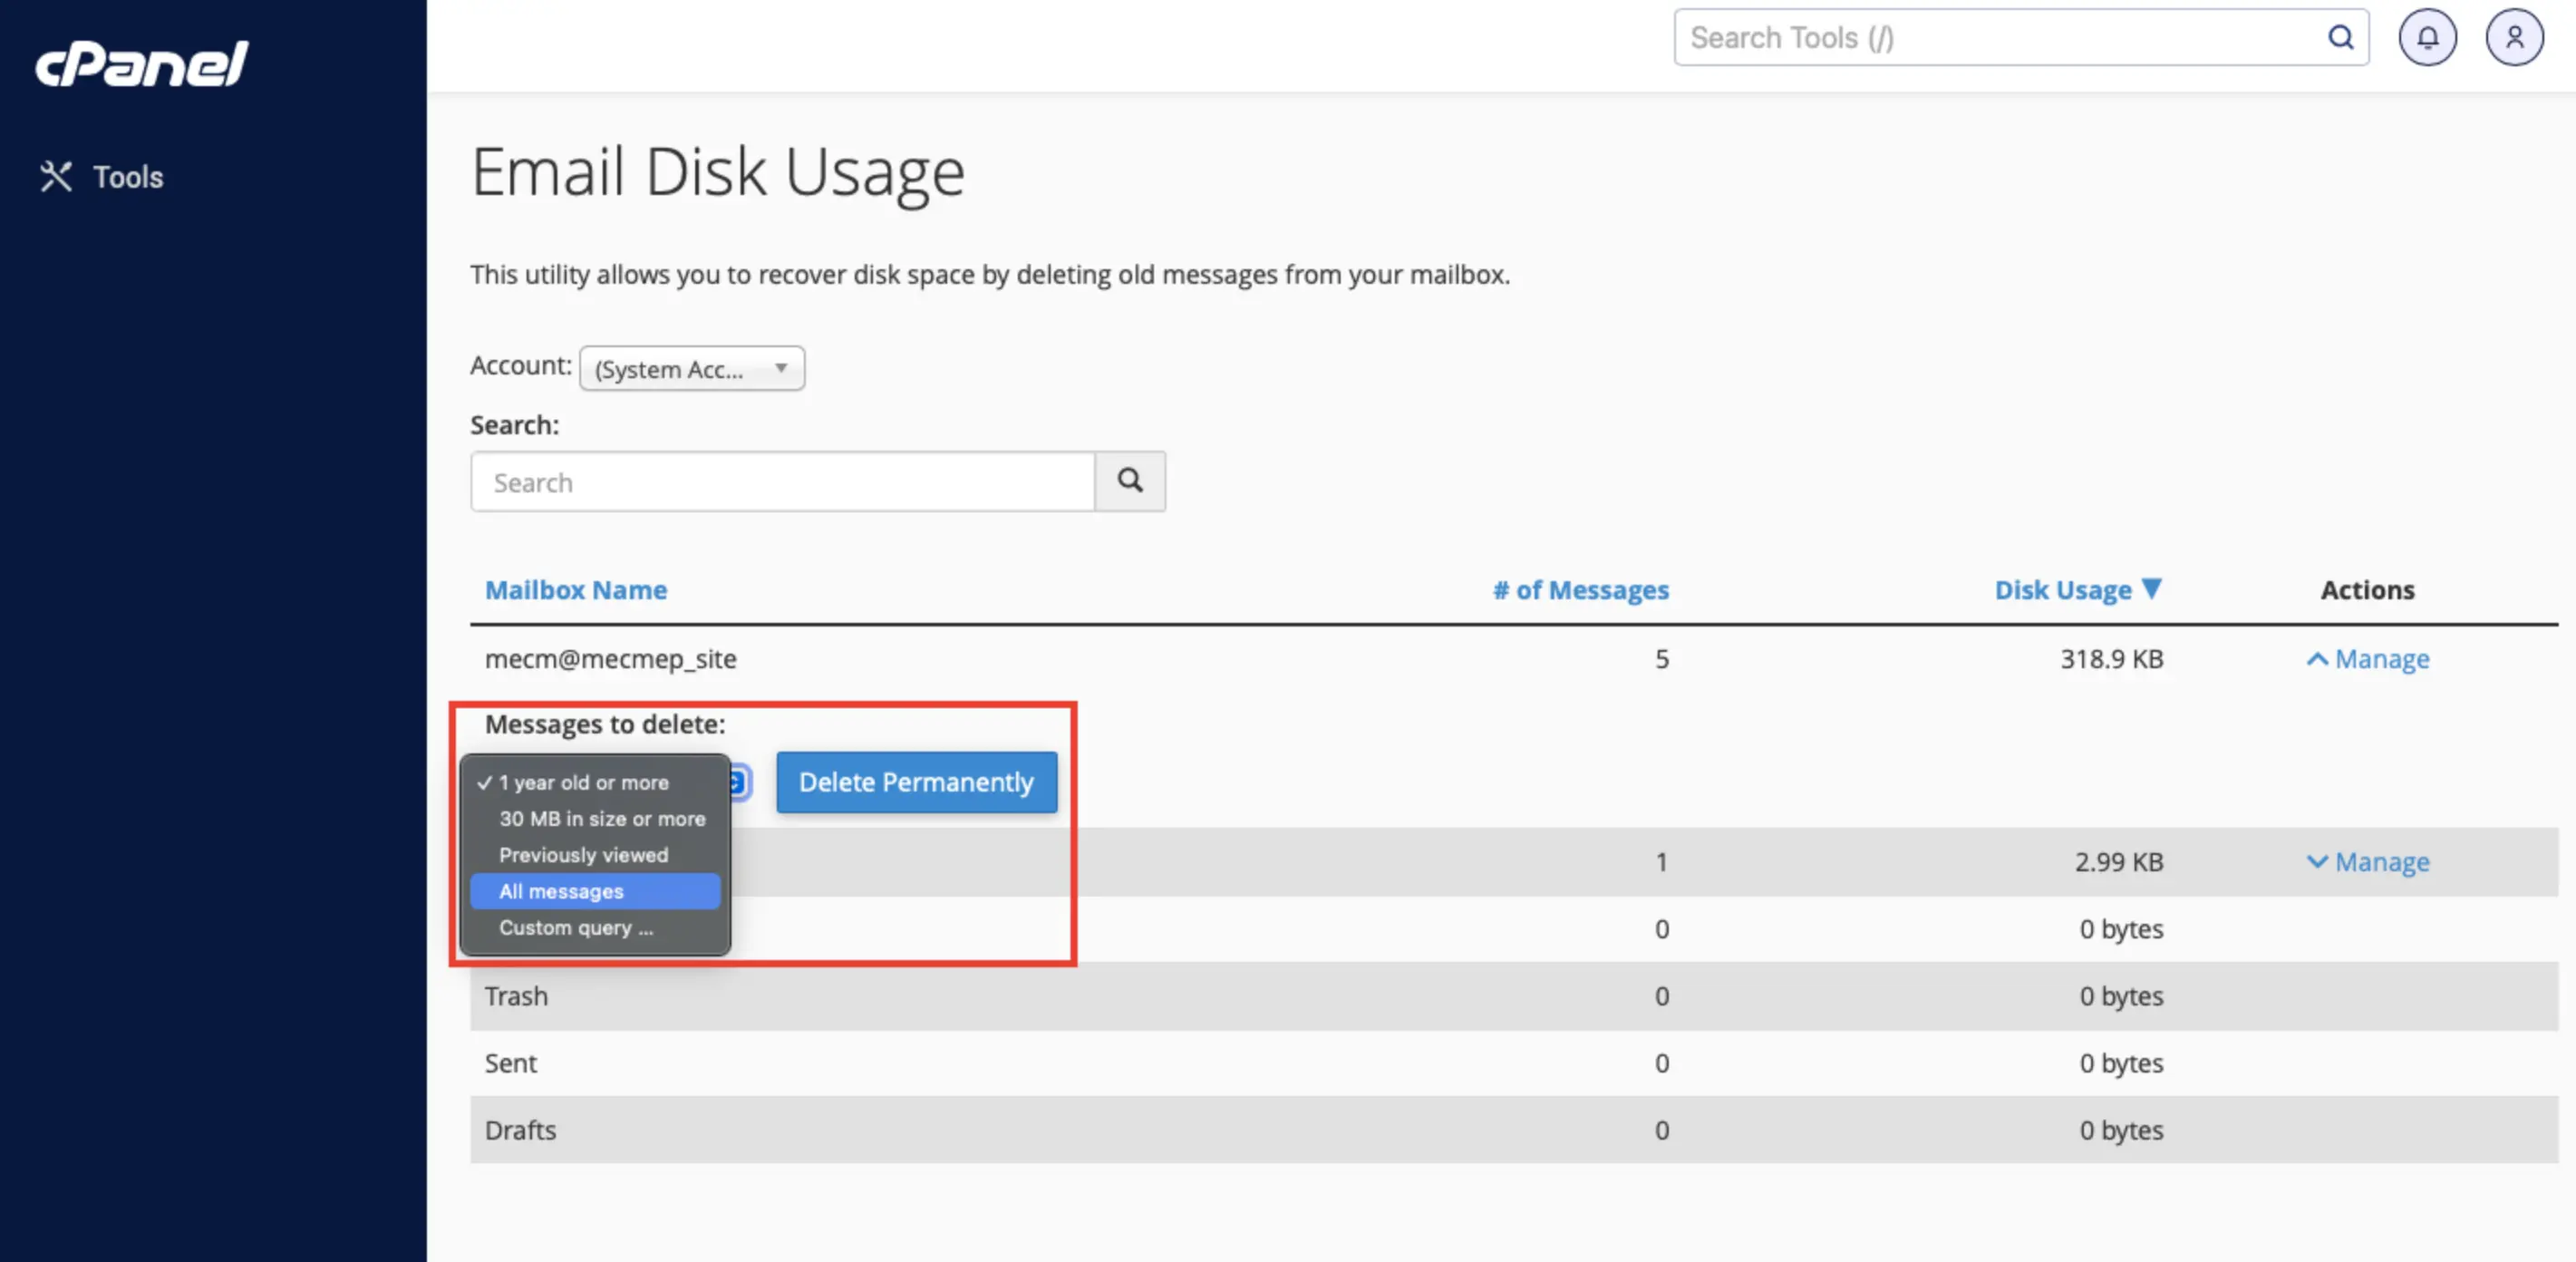Click the Actions column header
This screenshot has width=2576, height=1262.
point(2367,590)
